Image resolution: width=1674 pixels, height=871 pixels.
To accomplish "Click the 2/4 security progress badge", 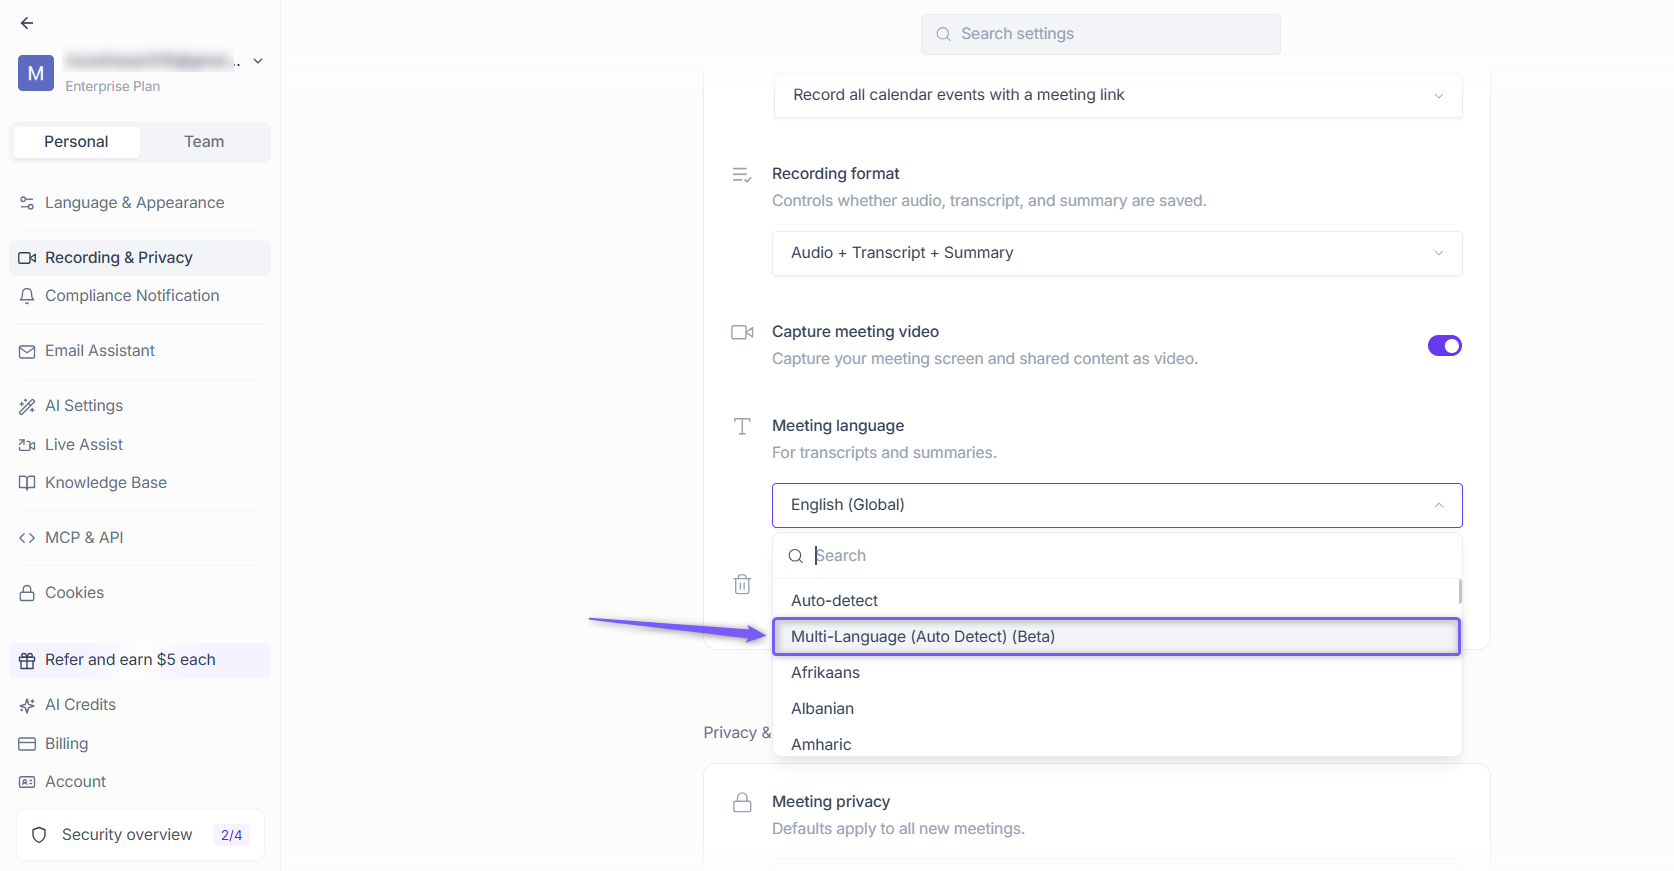I will coord(231,835).
